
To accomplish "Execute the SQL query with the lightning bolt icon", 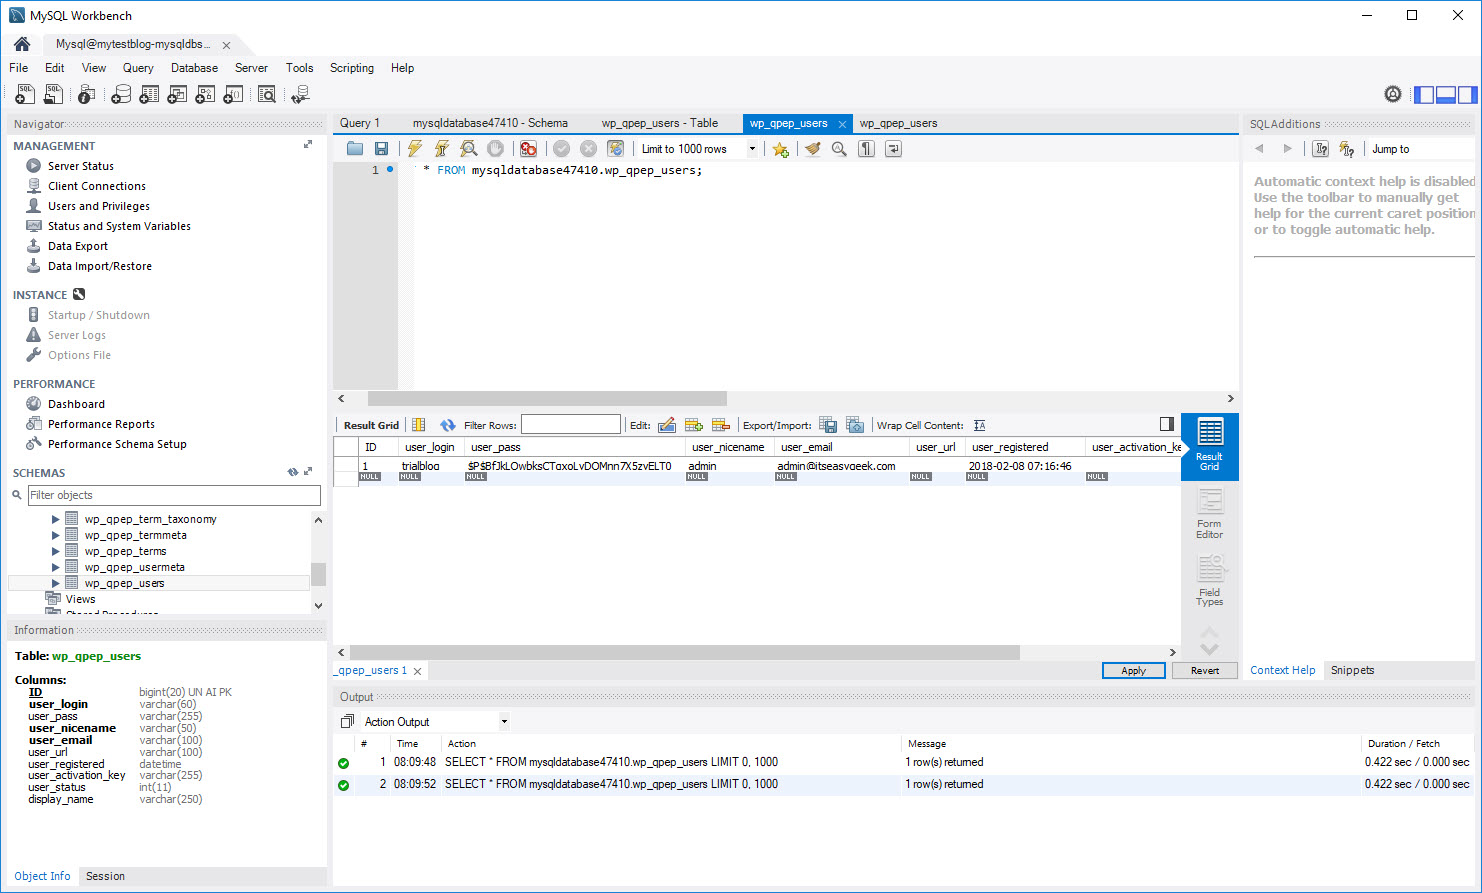I will point(416,148).
